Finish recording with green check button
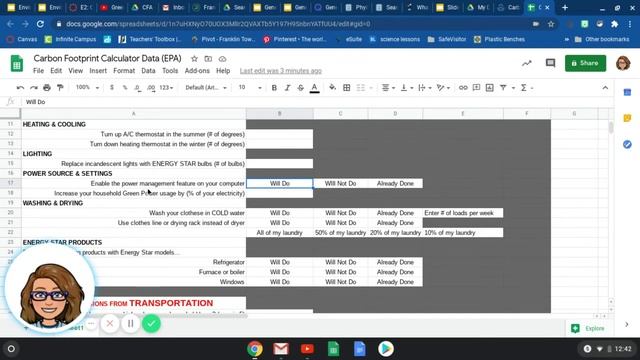640x360 pixels. (x=151, y=324)
